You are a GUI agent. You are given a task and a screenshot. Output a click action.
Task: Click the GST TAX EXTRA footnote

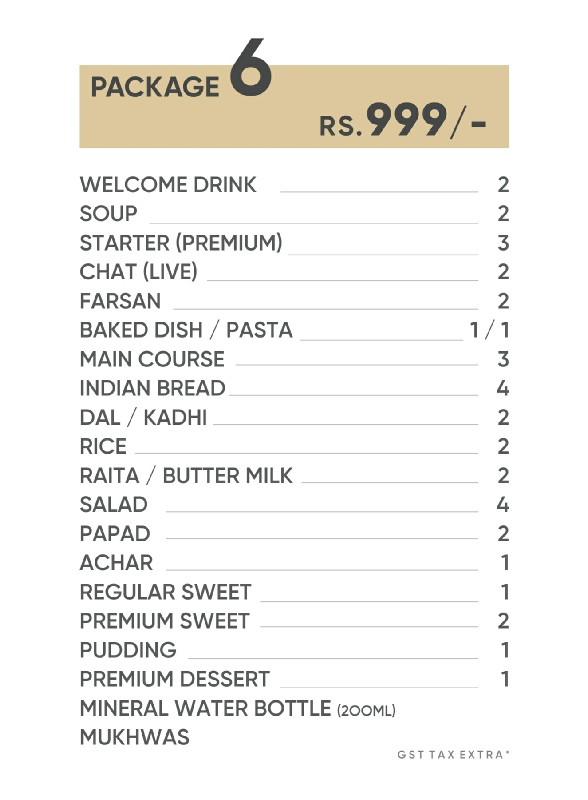click(x=453, y=755)
